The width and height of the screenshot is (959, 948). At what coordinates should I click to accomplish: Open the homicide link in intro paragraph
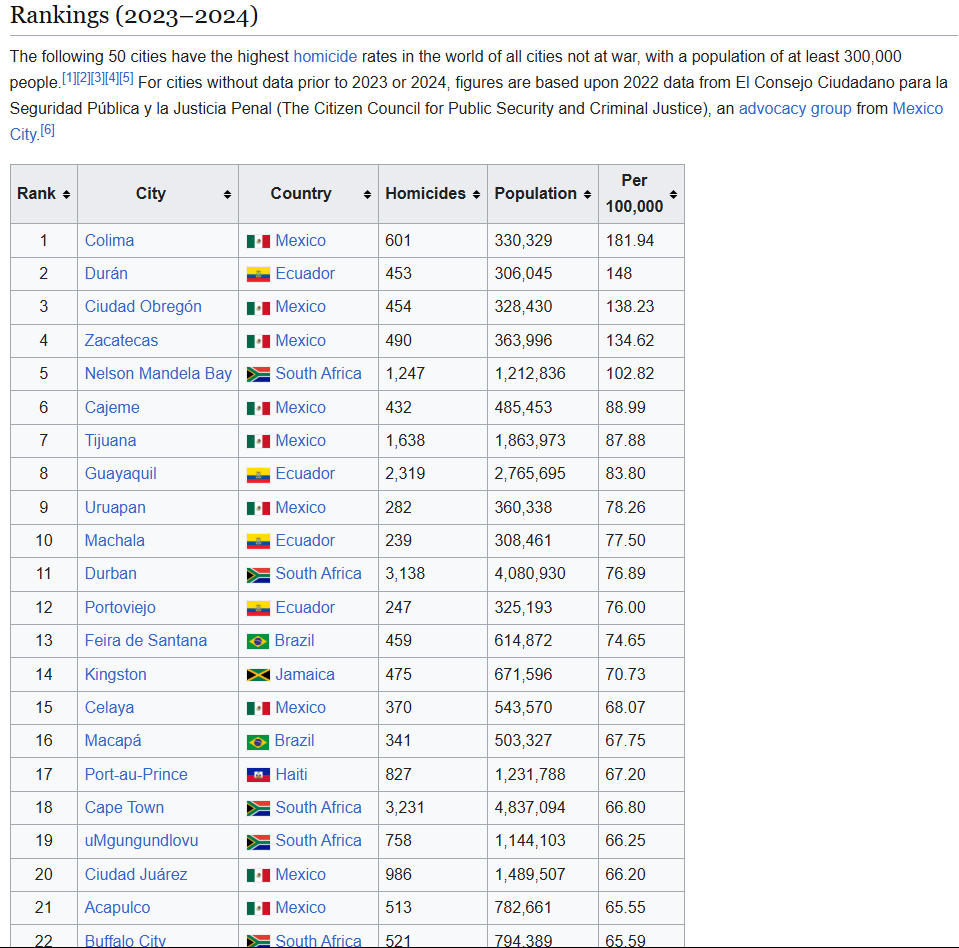click(x=325, y=56)
